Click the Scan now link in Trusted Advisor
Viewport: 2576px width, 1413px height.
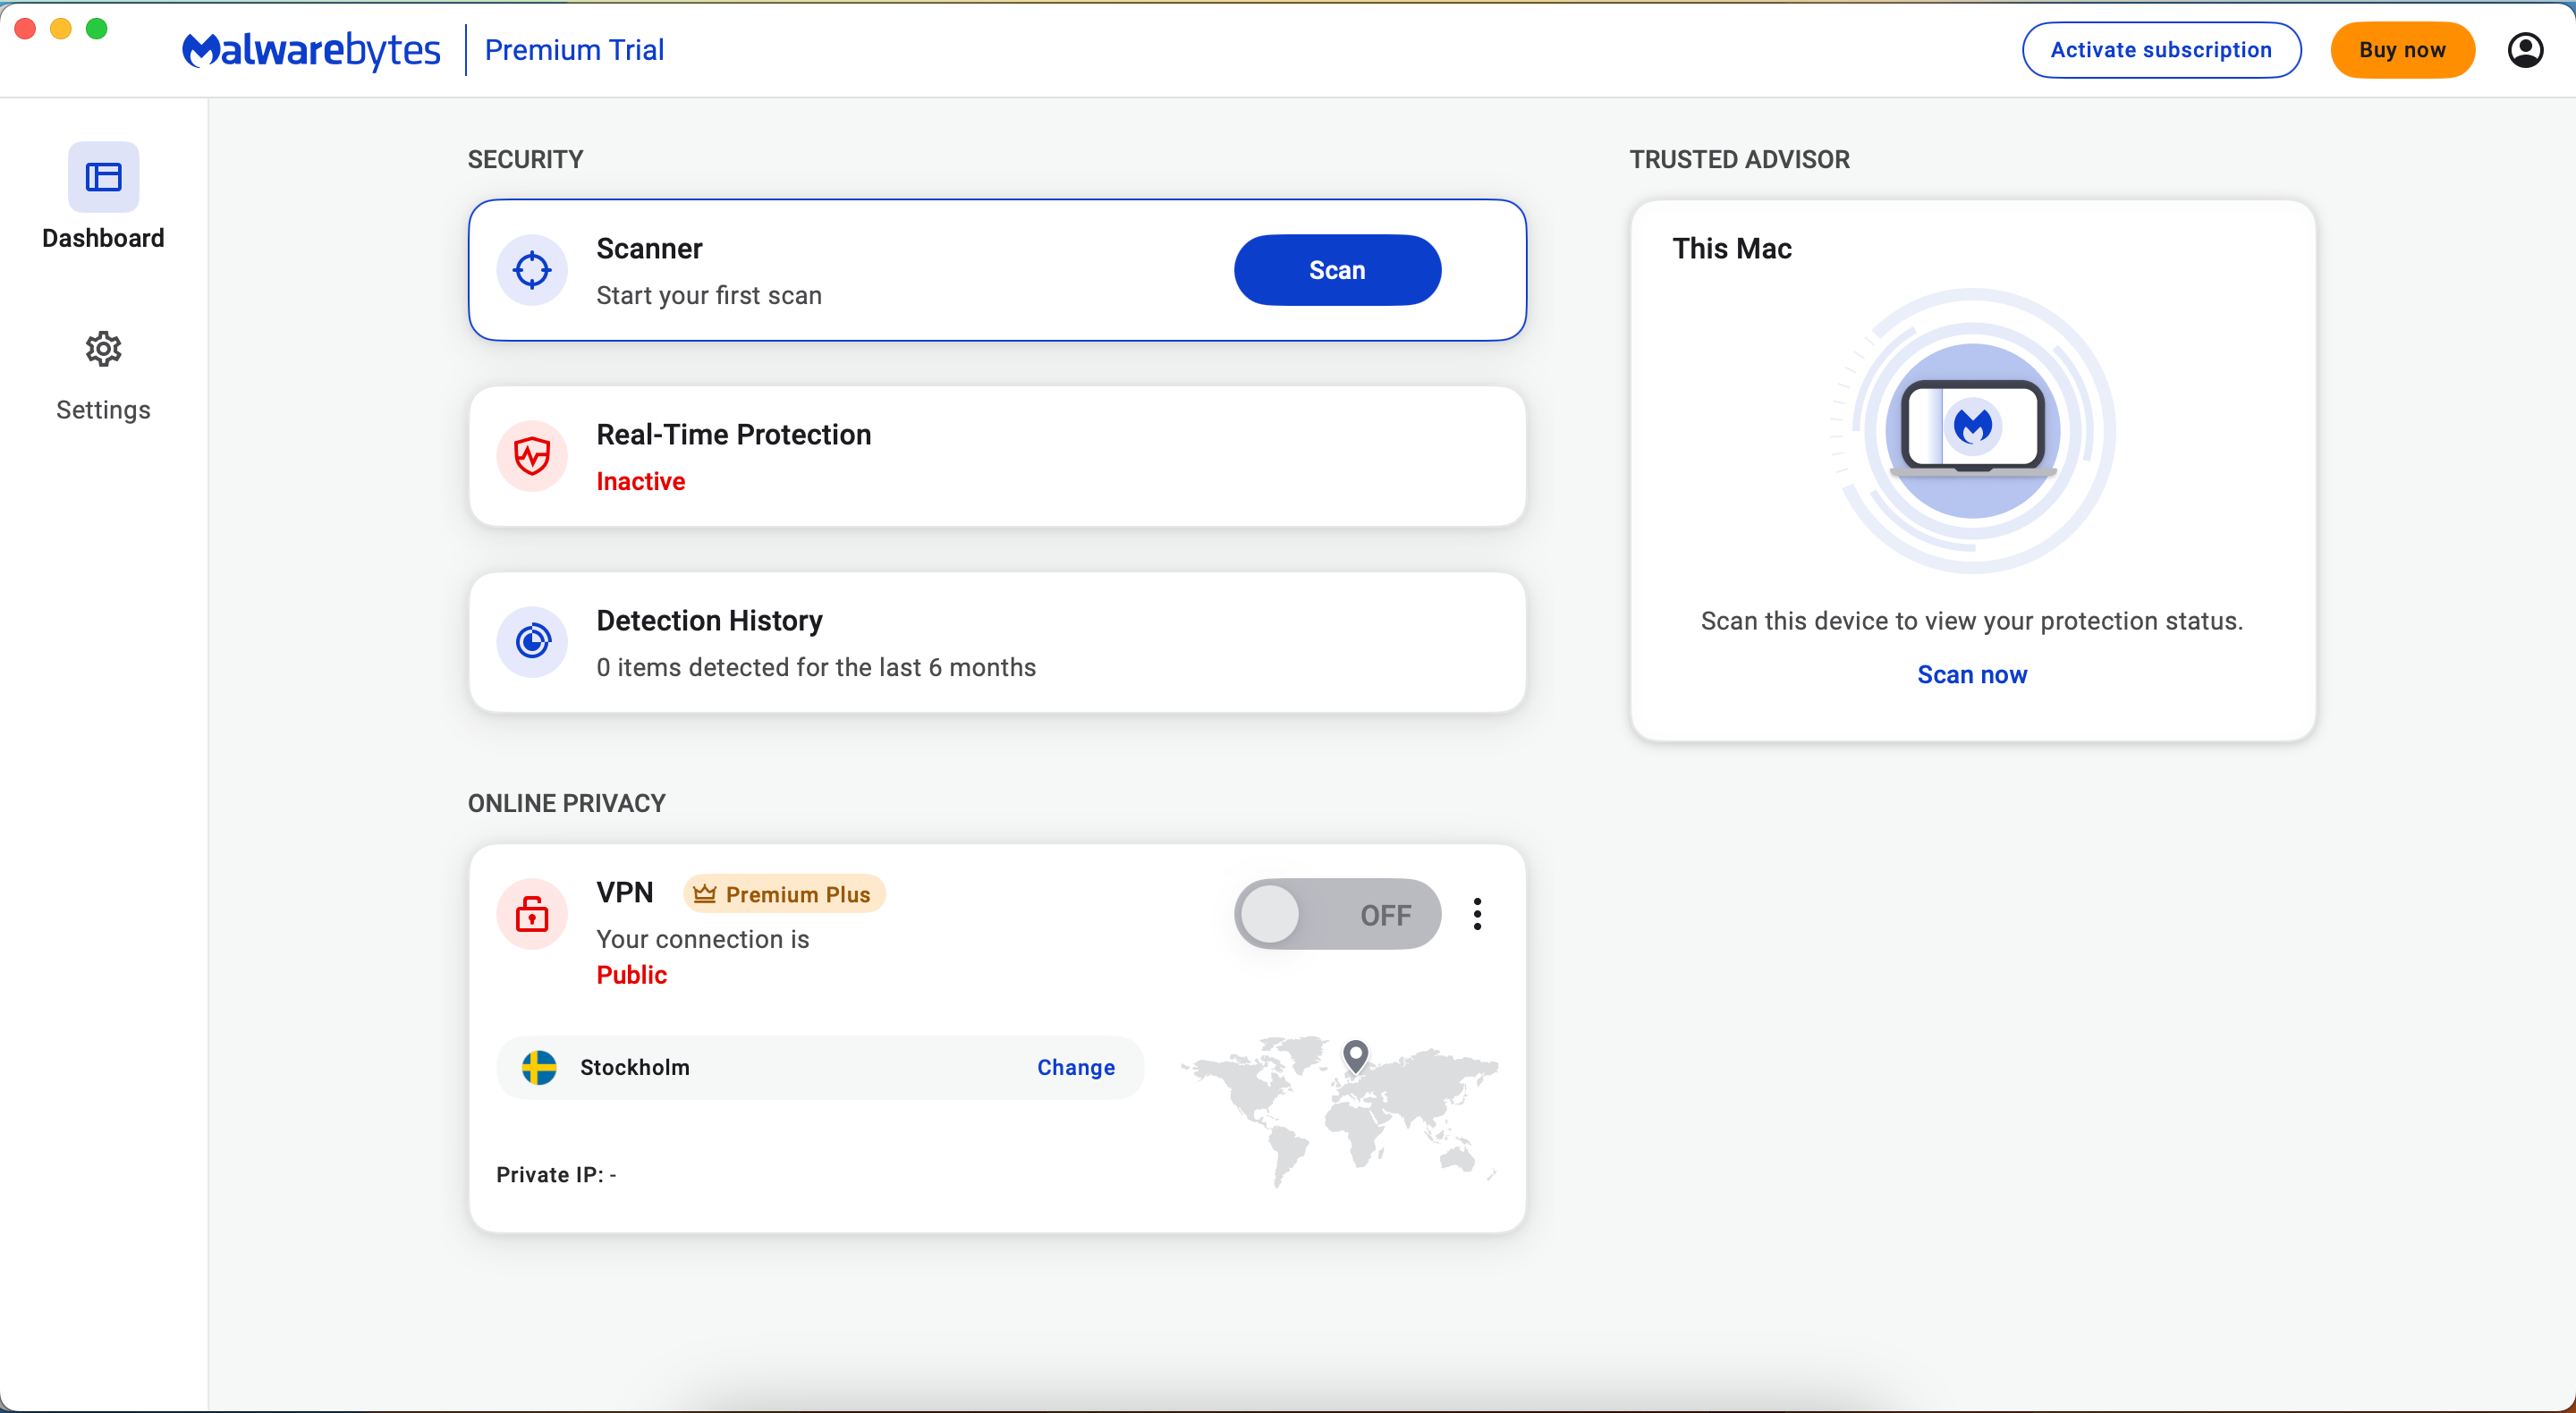pos(1972,675)
